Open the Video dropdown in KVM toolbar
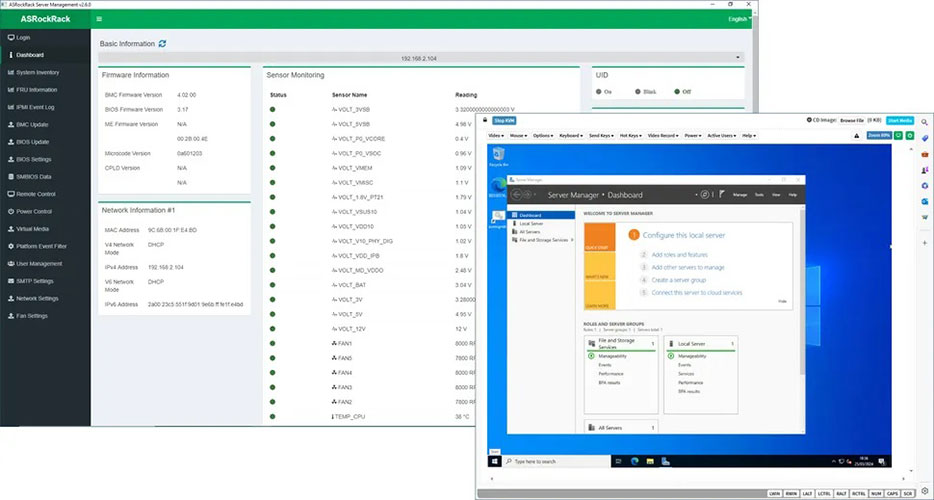Image resolution: width=934 pixels, height=500 pixels. 496,135
